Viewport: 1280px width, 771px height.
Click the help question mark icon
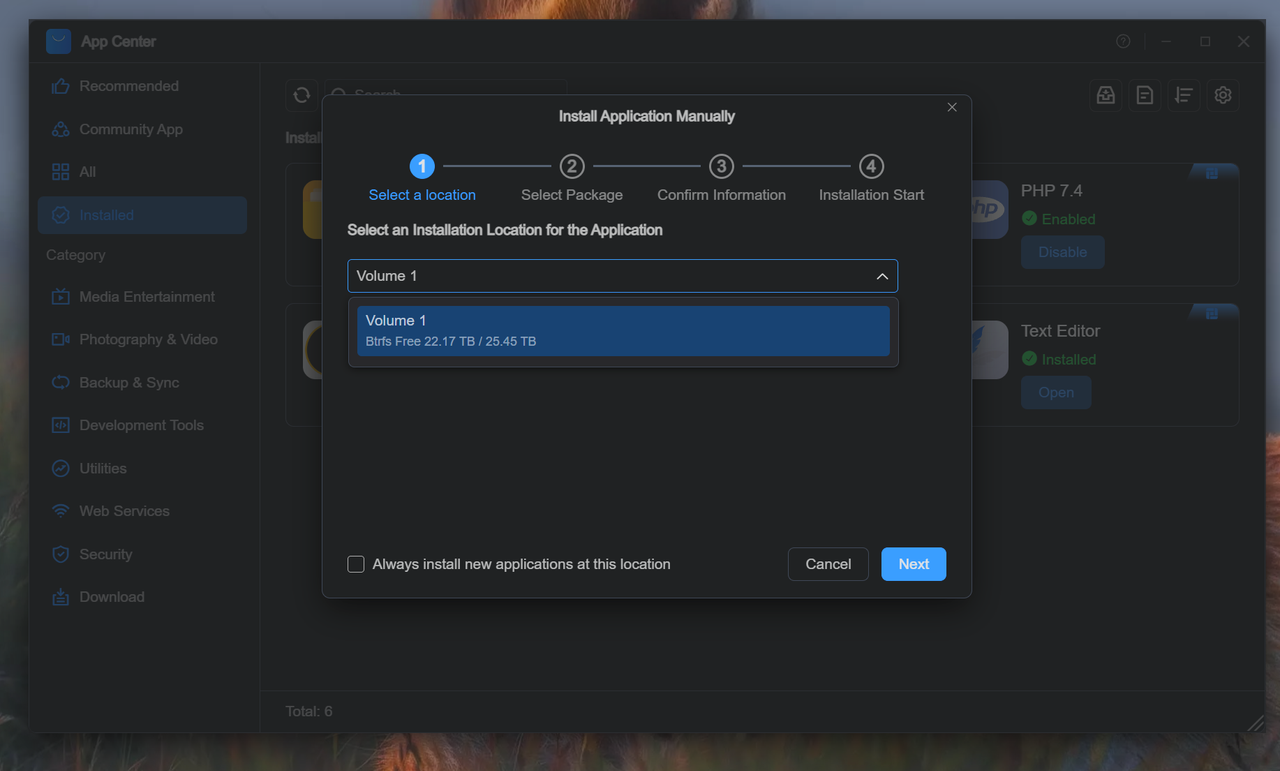point(1123,41)
